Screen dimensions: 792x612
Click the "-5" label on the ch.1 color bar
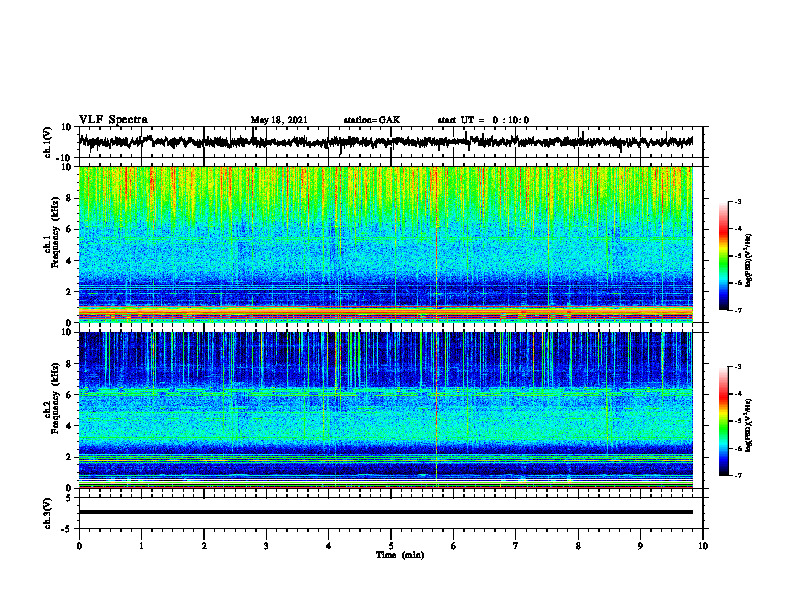(738, 256)
